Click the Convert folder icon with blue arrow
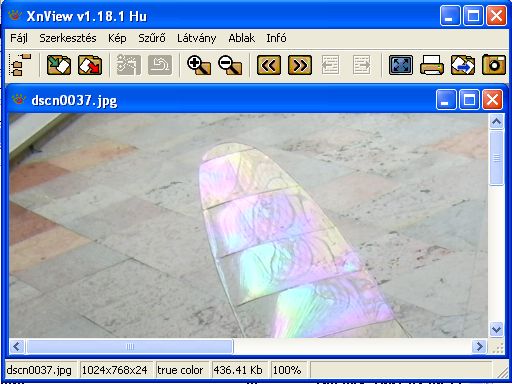The width and height of the screenshot is (512, 384). (463, 65)
